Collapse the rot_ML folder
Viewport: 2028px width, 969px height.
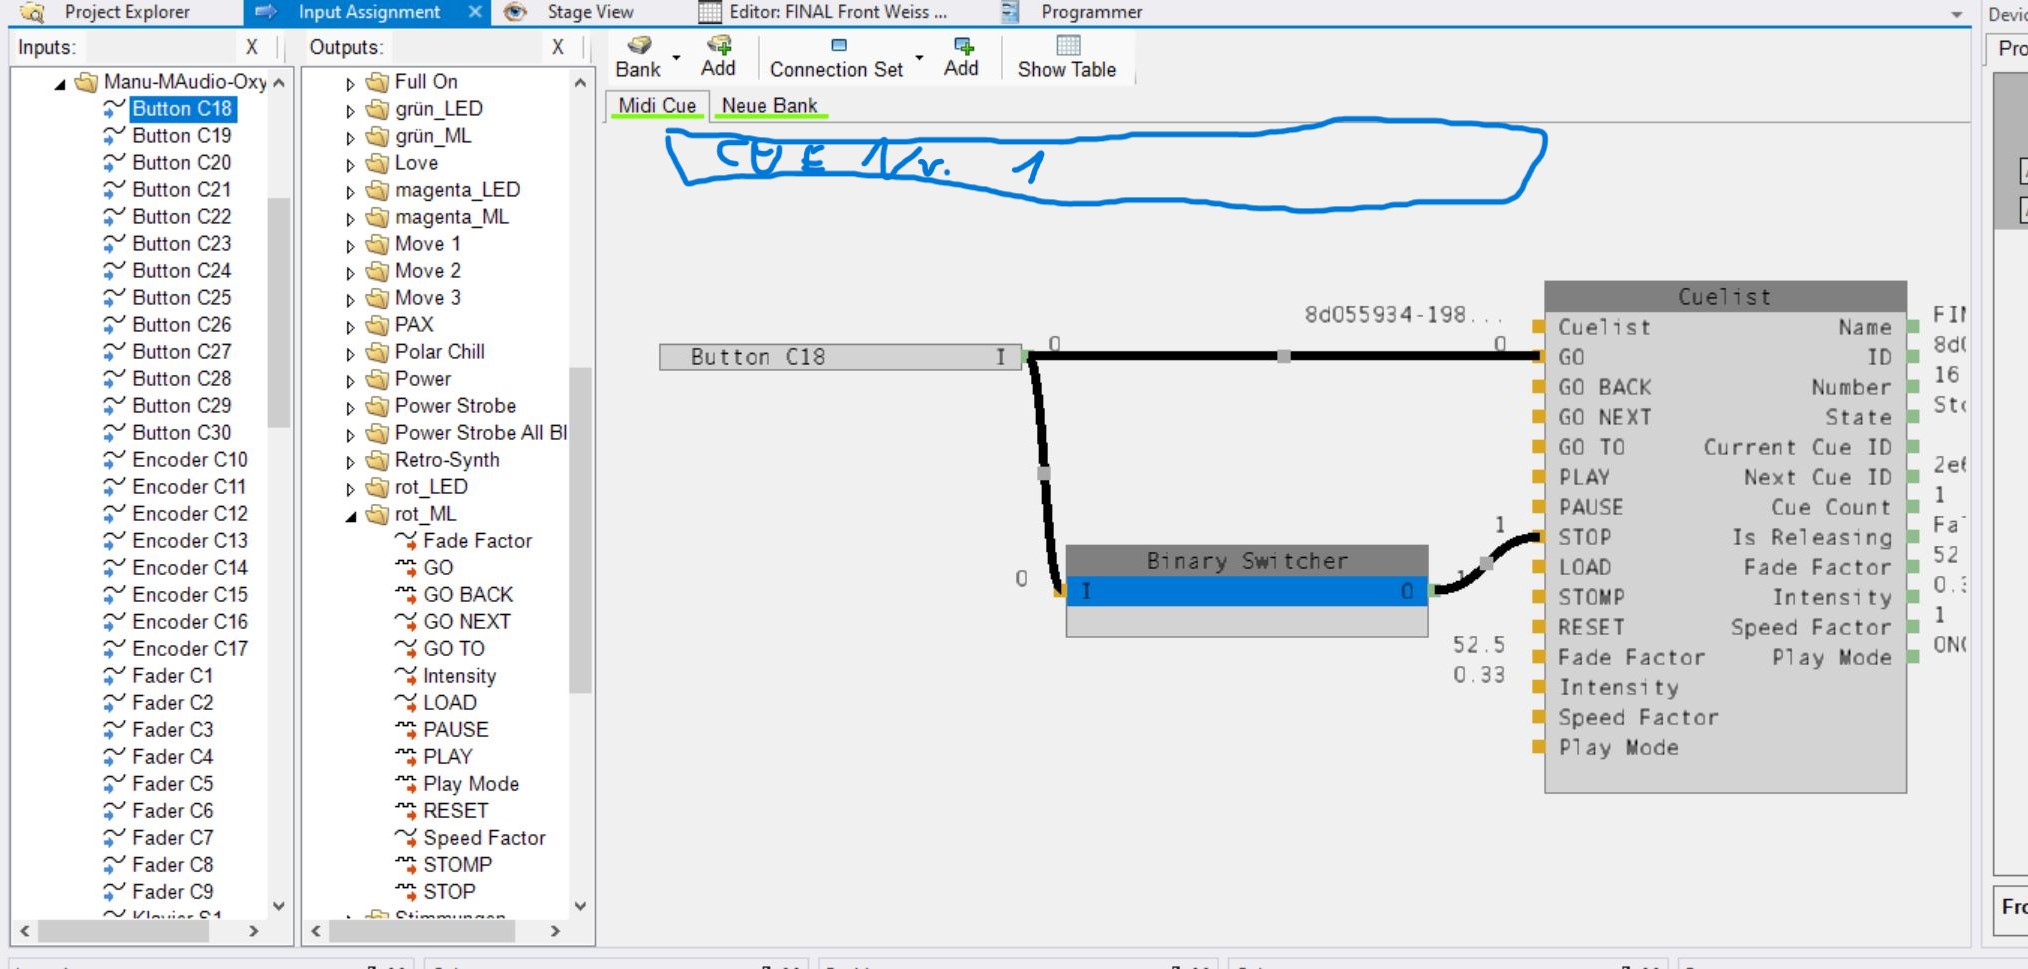pyautogui.click(x=351, y=516)
